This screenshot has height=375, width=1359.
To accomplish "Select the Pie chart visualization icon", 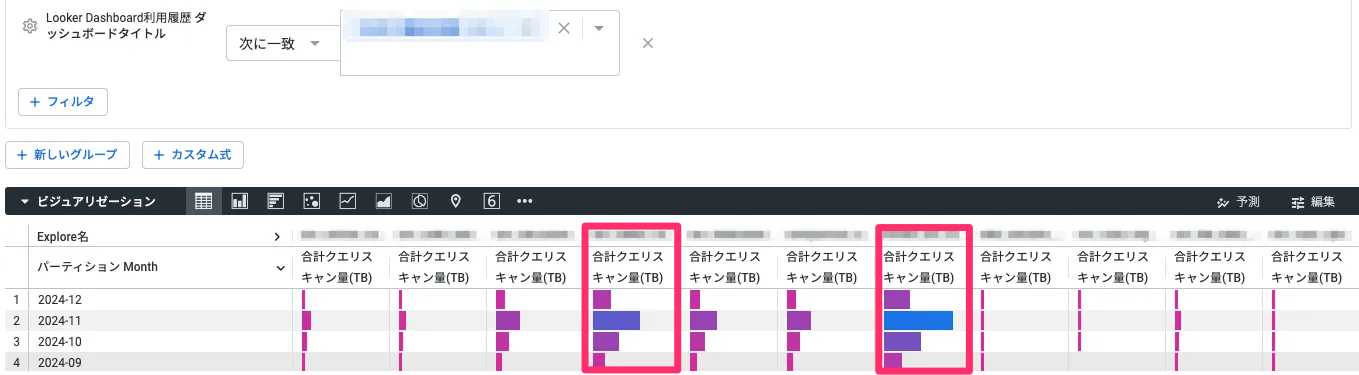I will [419, 201].
